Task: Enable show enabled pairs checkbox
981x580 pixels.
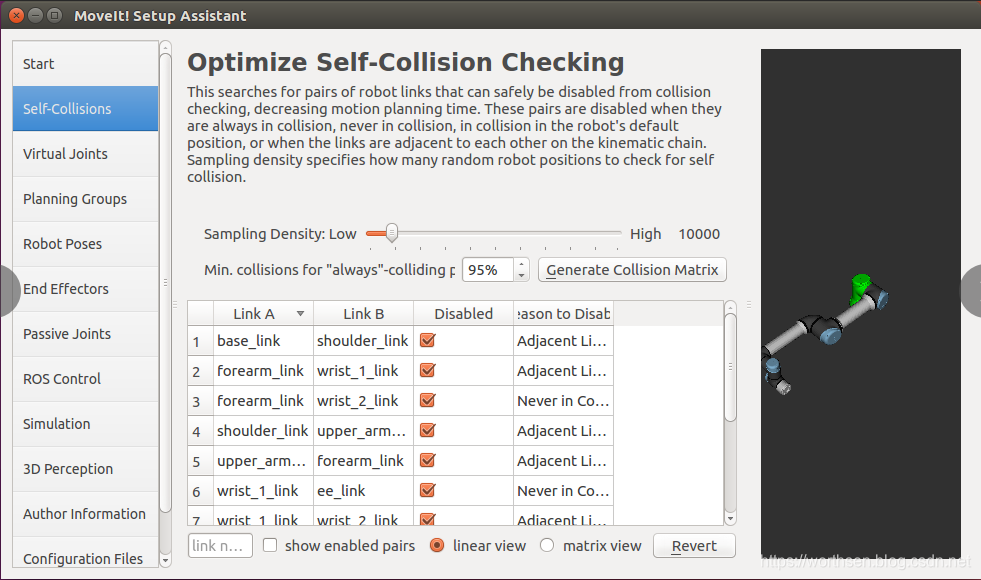Action: (270, 546)
